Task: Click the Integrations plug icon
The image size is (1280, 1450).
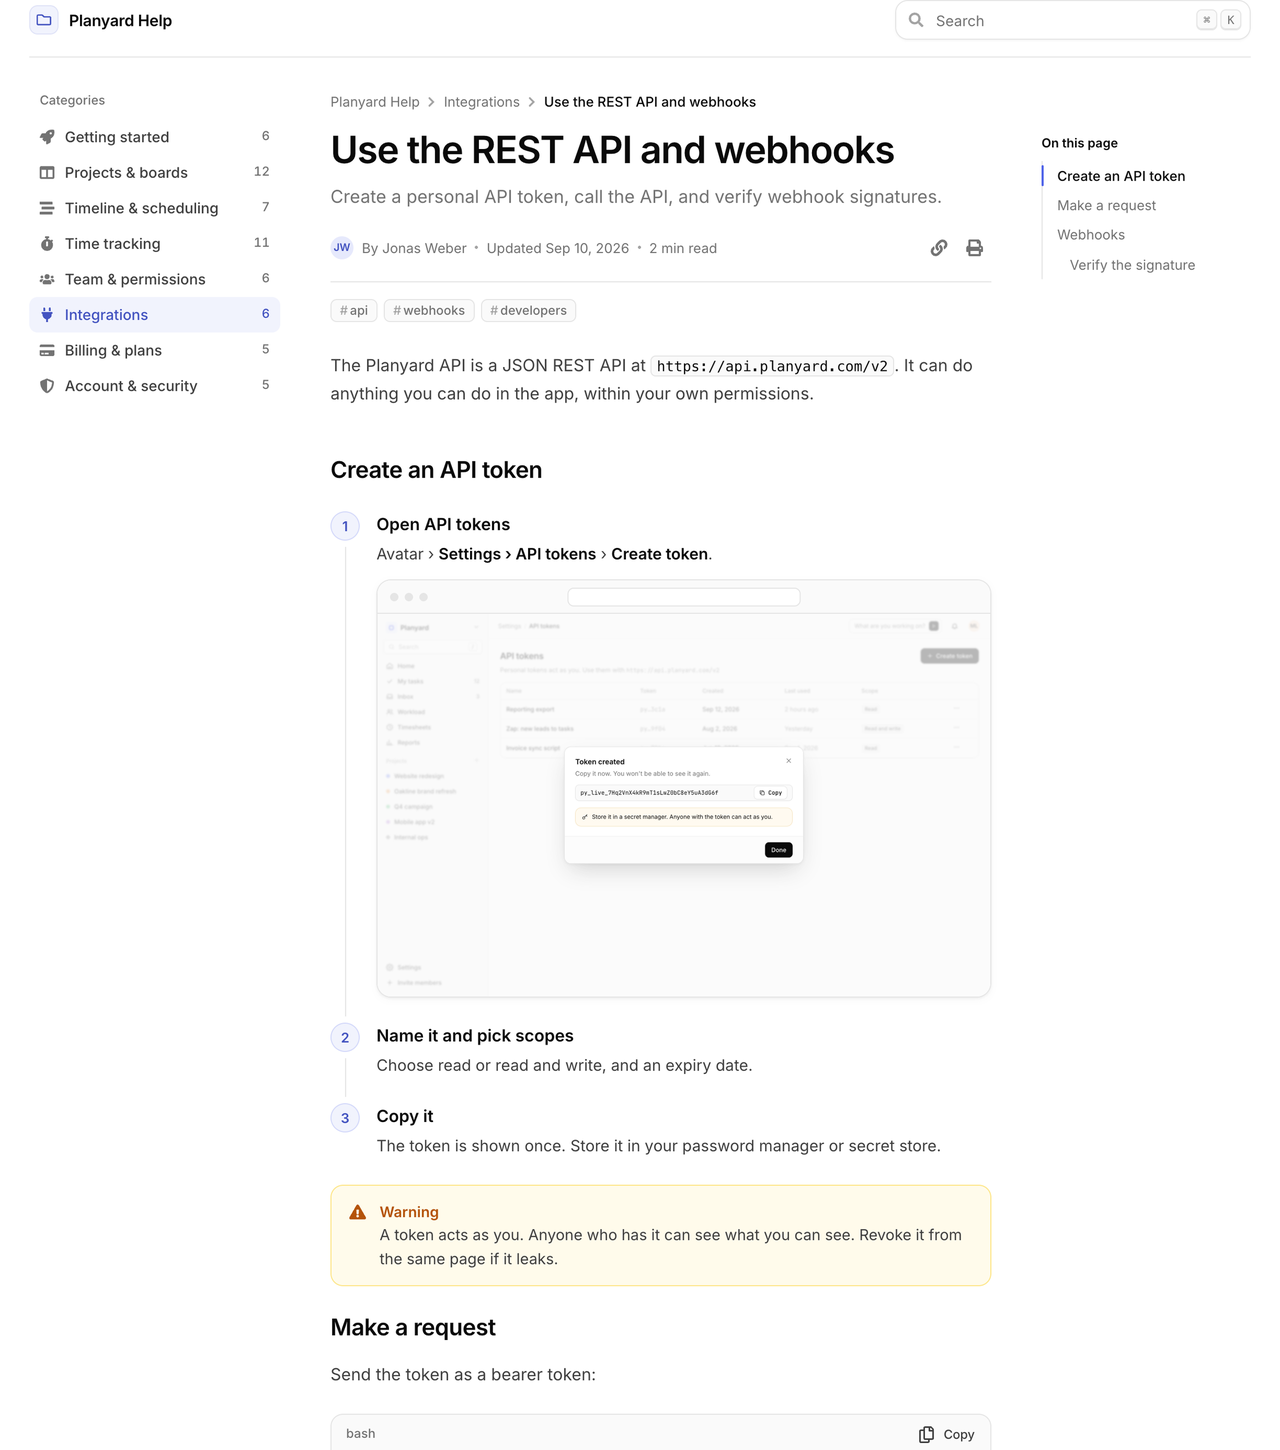Action: point(47,314)
